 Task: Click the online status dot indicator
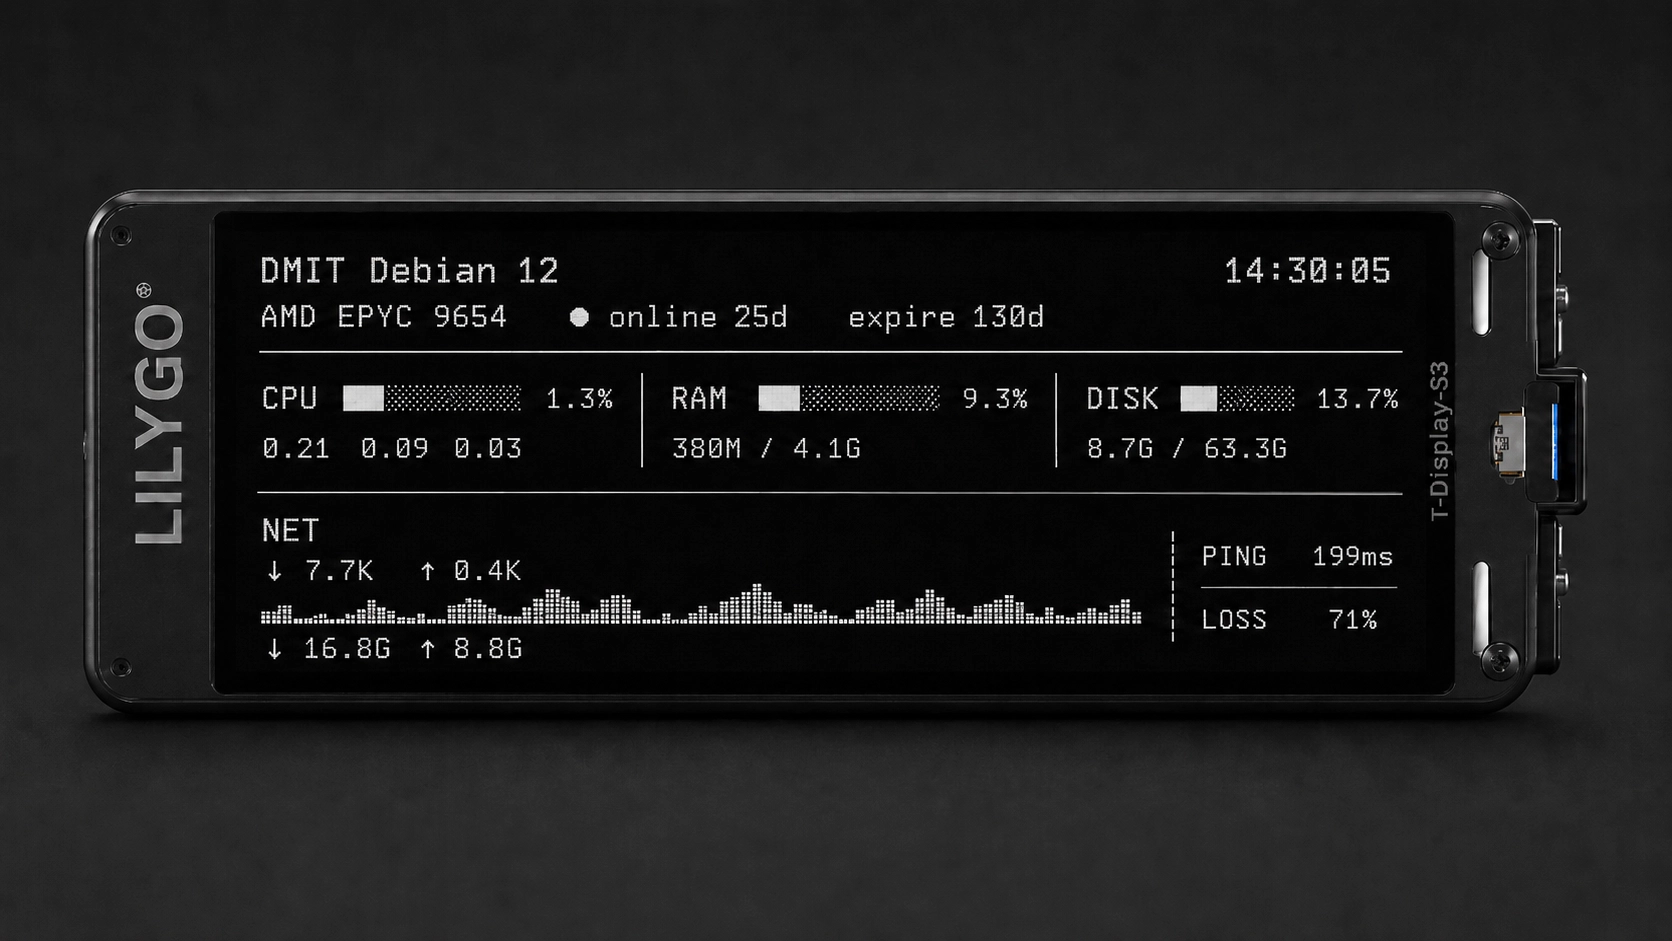click(x=579, y=317)
